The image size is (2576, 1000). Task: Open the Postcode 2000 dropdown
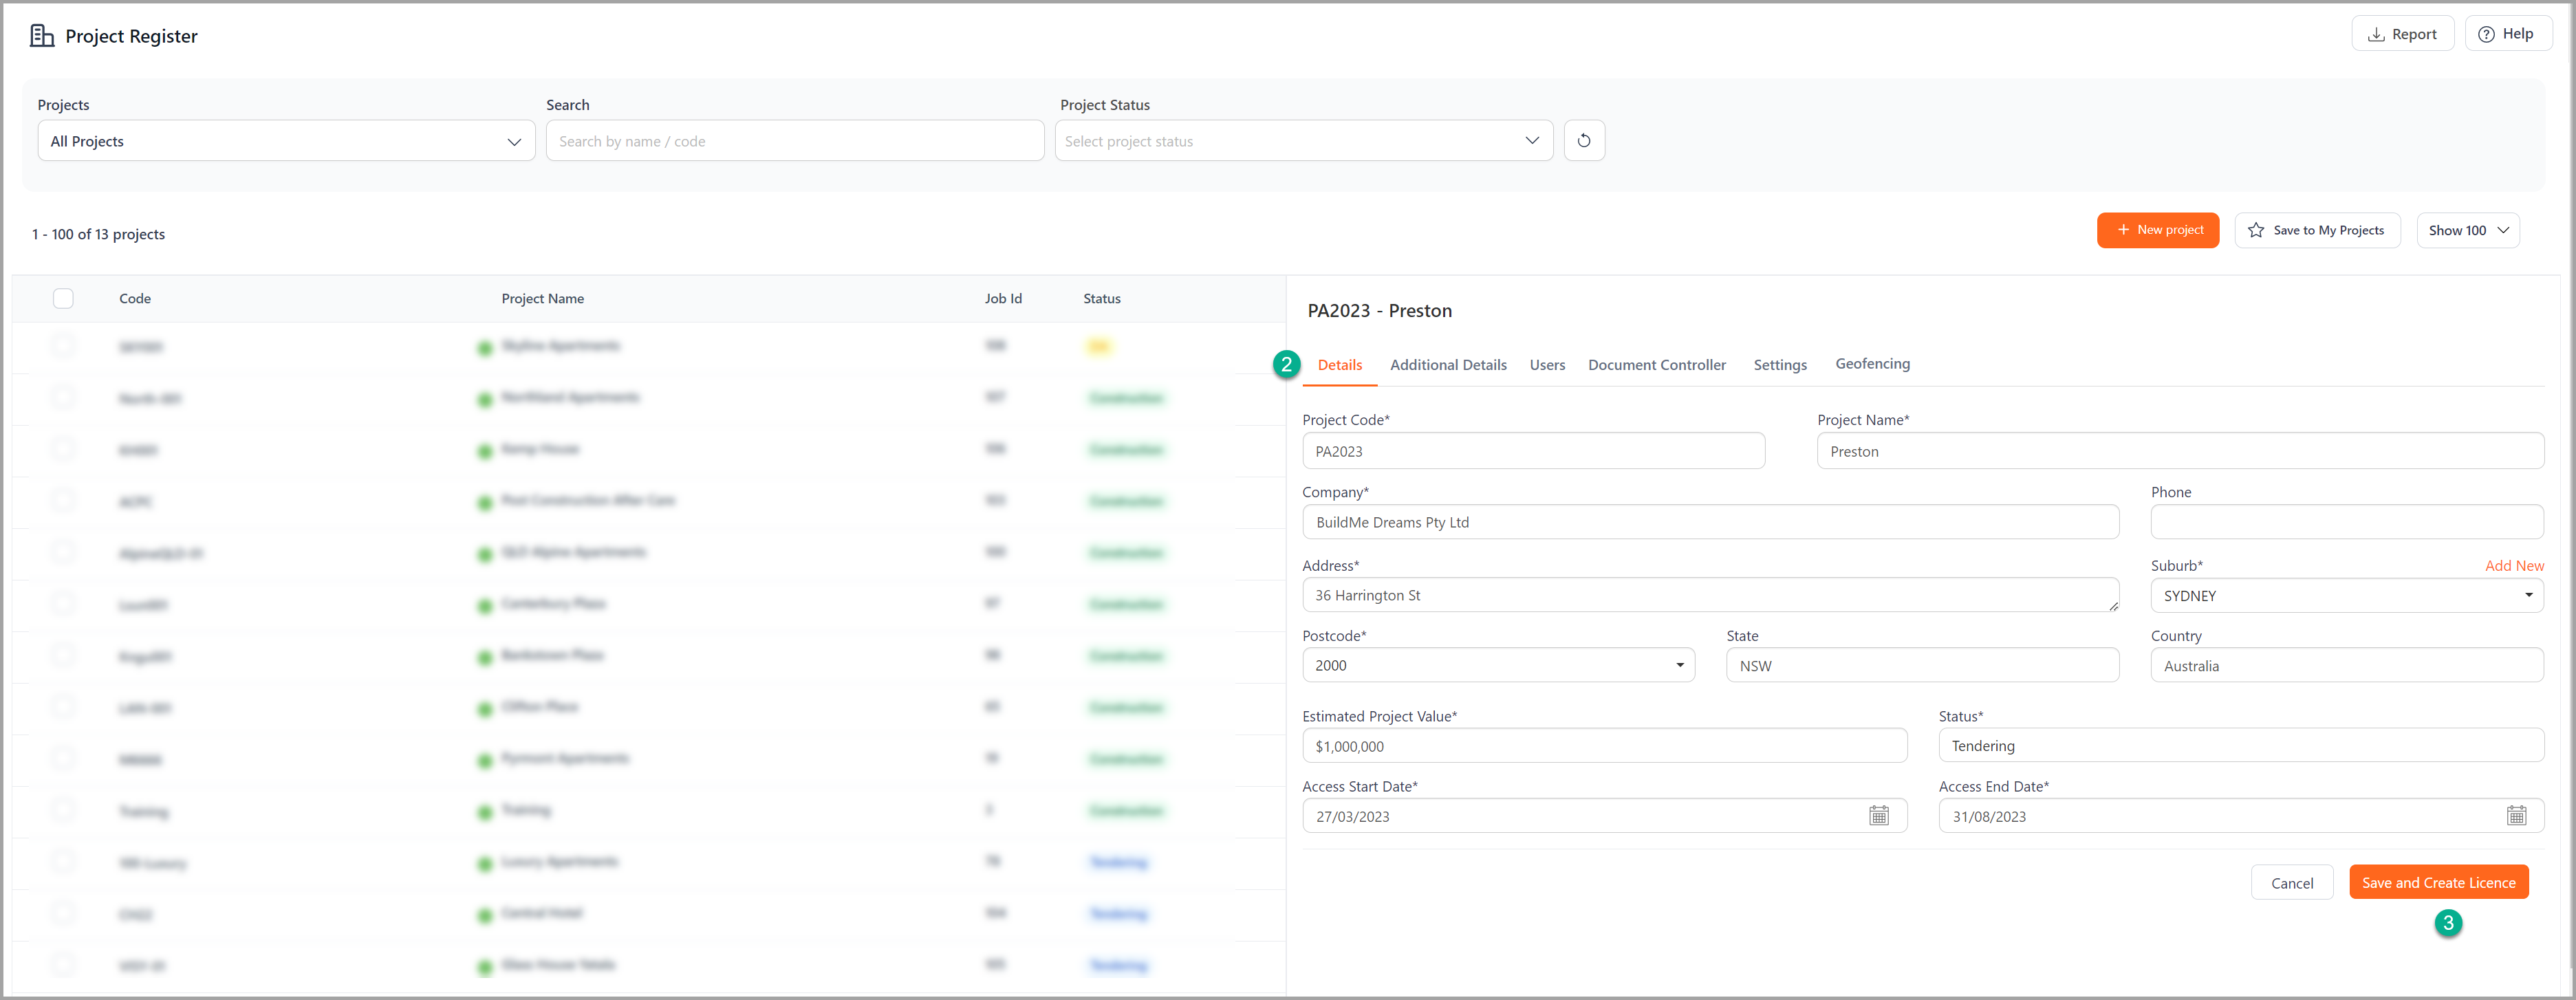1498,666
